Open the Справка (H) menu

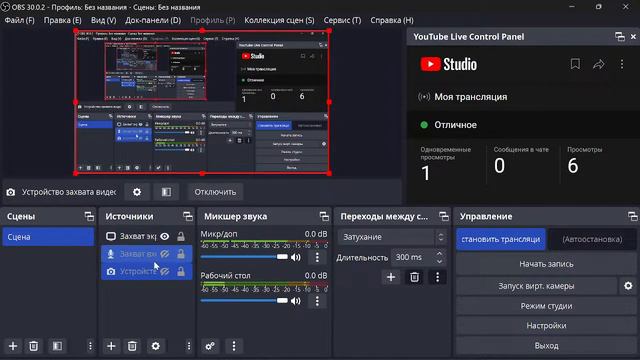point(392,20)
